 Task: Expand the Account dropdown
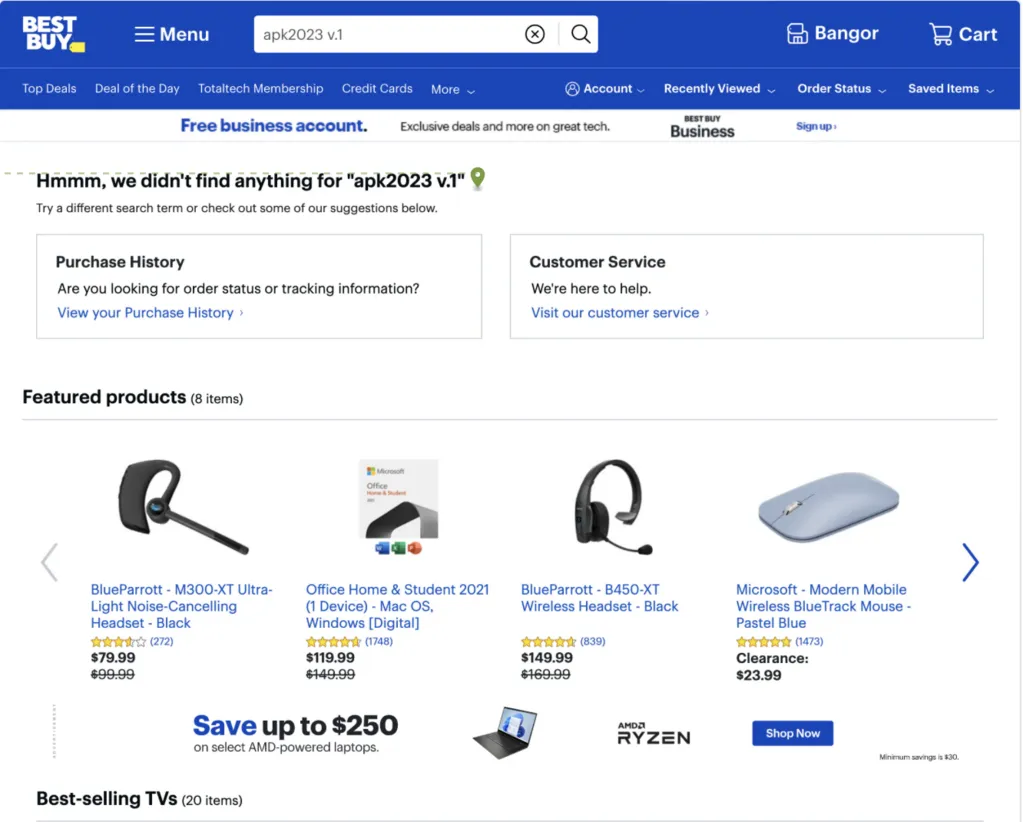click(605, 89)
